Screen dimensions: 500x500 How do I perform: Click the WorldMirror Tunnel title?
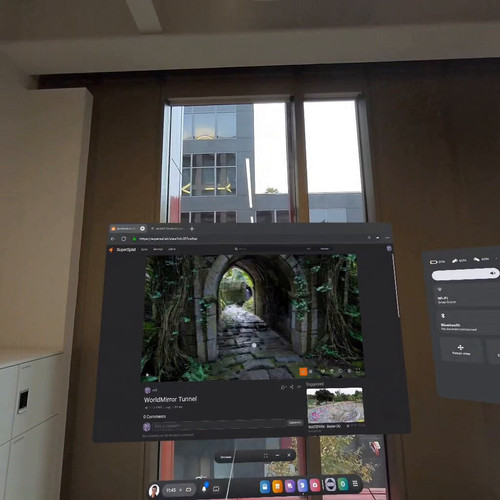tap(170, 399)
